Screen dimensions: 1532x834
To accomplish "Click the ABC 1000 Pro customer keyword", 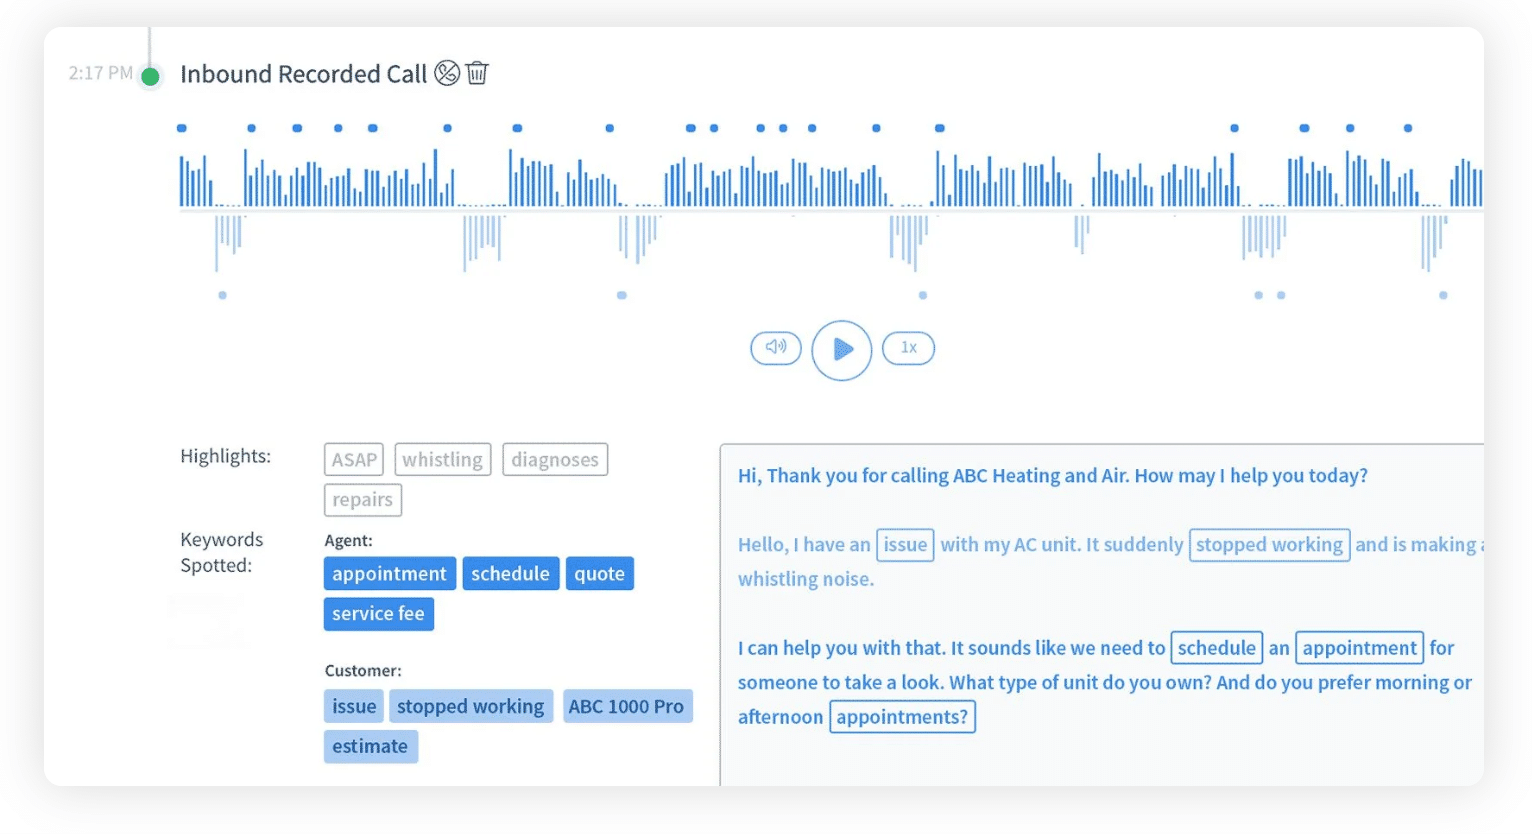I will point(628,706).
